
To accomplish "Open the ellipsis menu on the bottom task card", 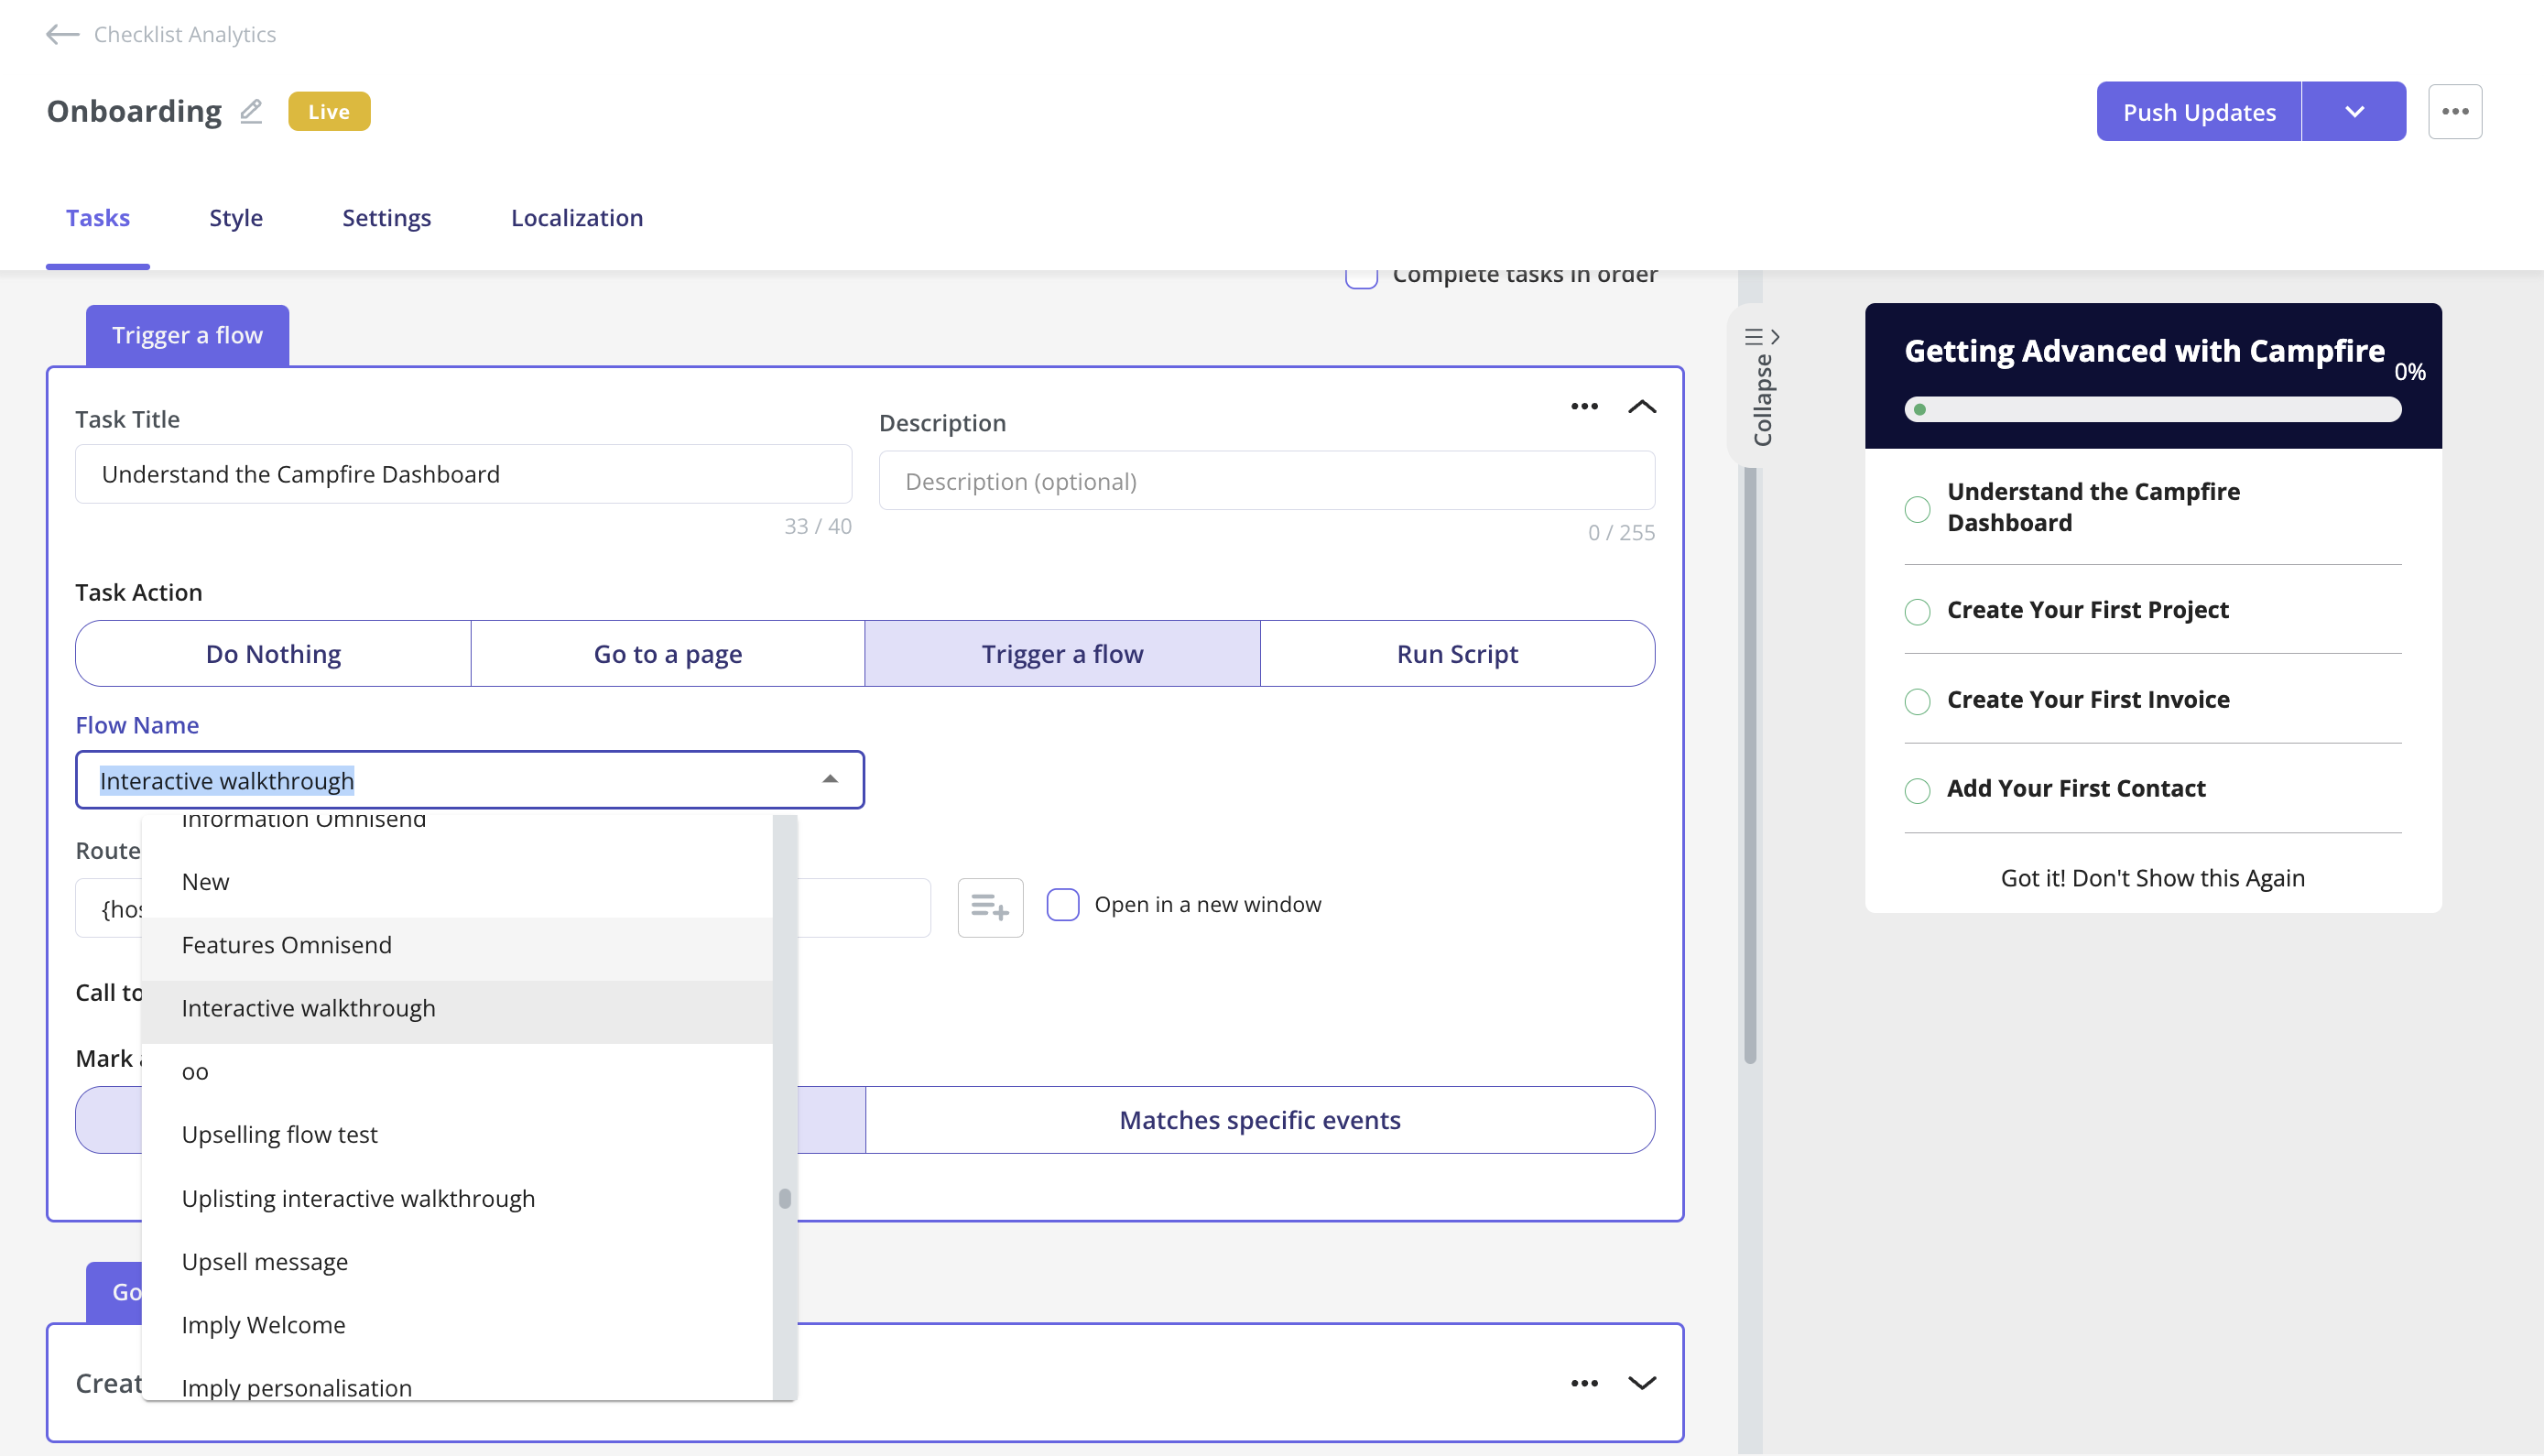I will [x=1584, y=1383].
